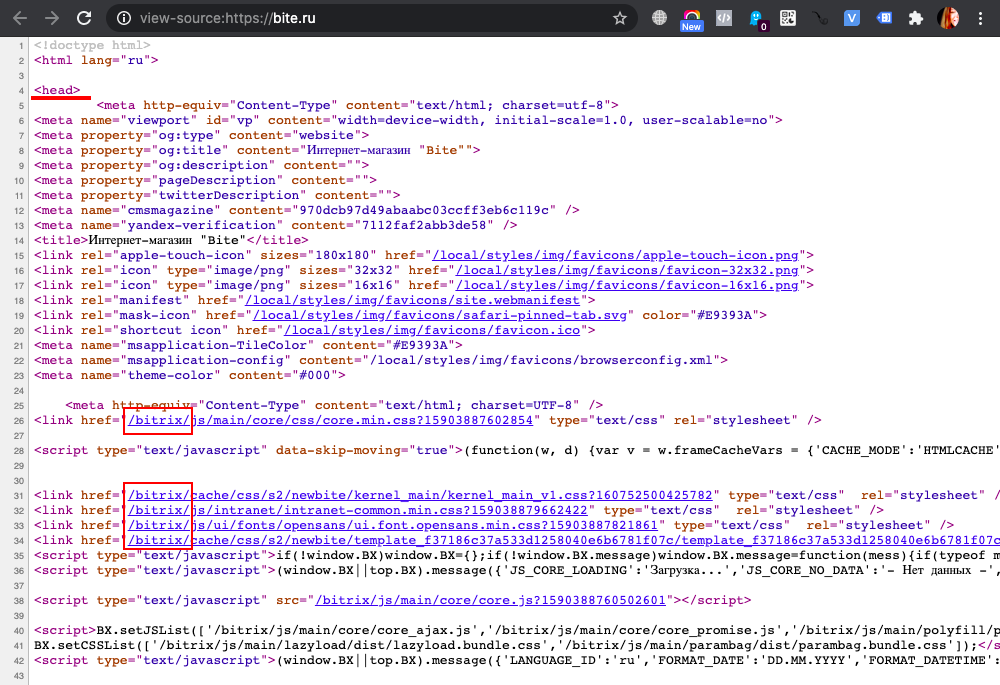The height and width of the screenshot is (685, 1000).
Task: Open the code-brackets extension icon
Action: pos(724,18)
